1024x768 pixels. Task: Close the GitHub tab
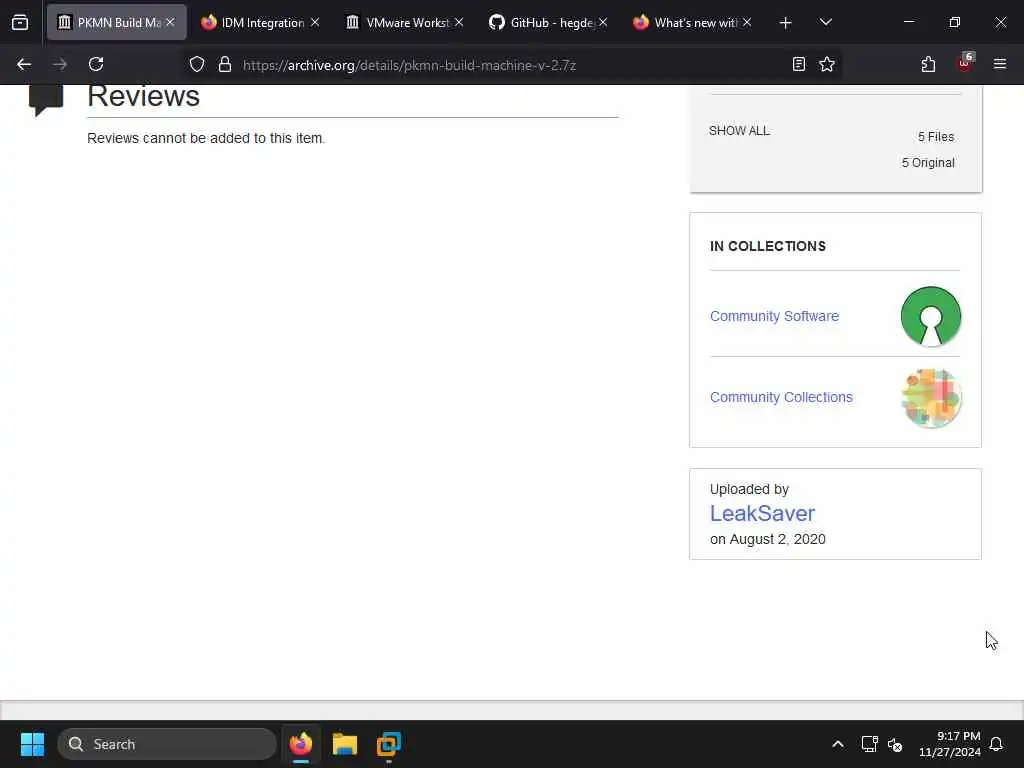[x=603, y=23]
